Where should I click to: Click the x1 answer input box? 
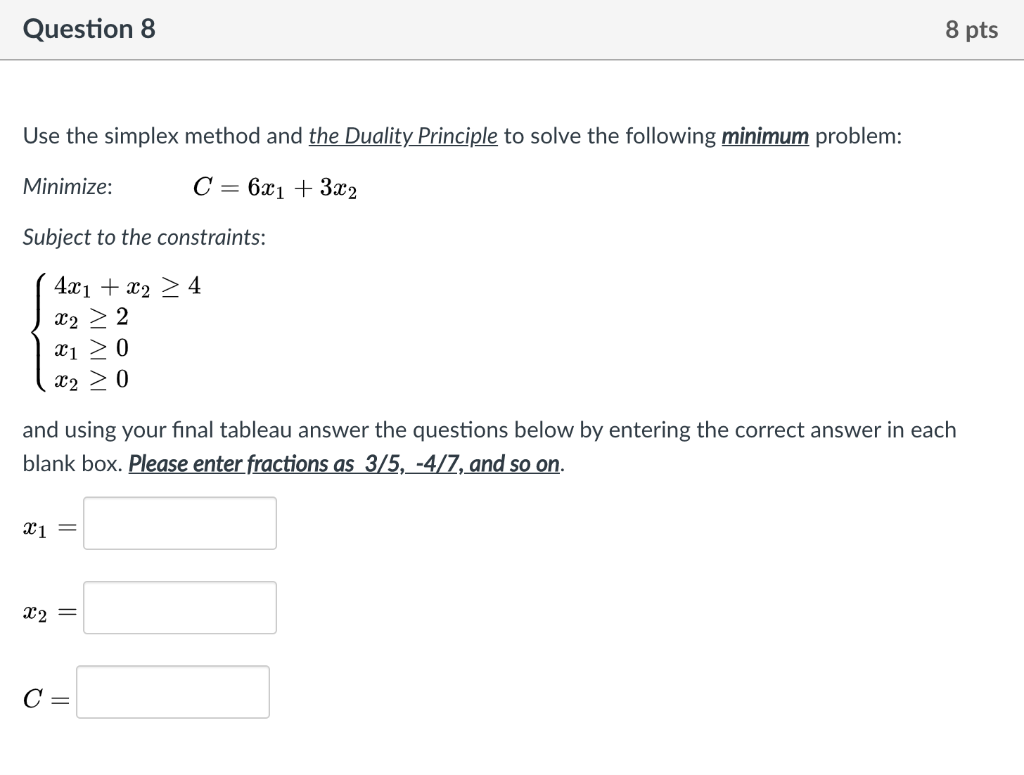click(180, 522)
